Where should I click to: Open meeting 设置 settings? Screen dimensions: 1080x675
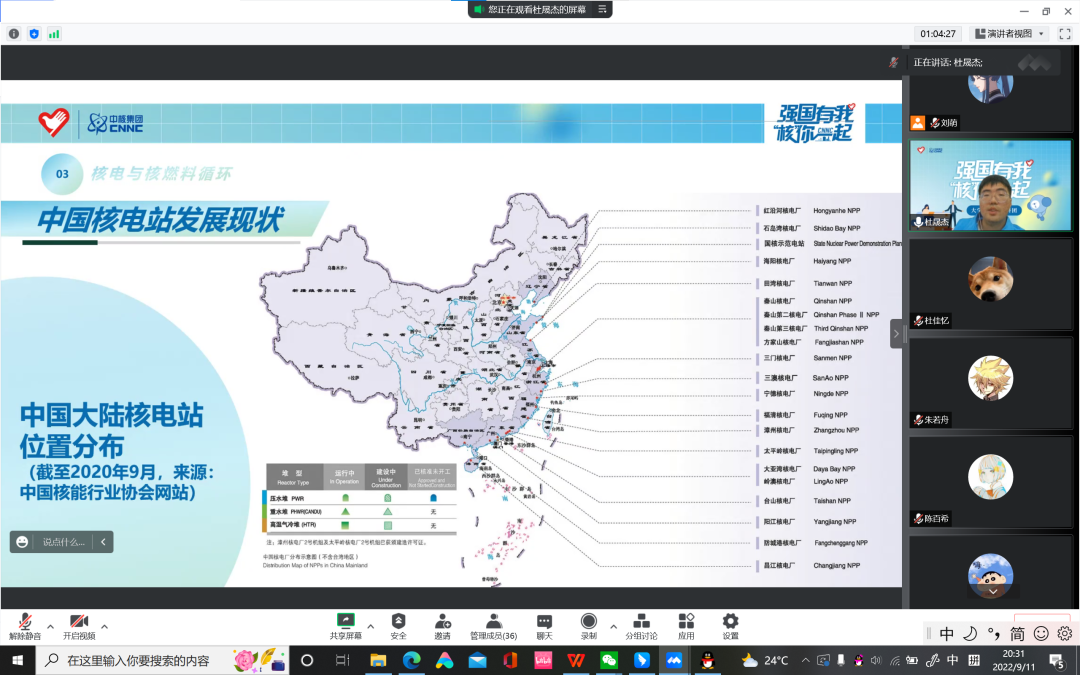coord(730,624)
